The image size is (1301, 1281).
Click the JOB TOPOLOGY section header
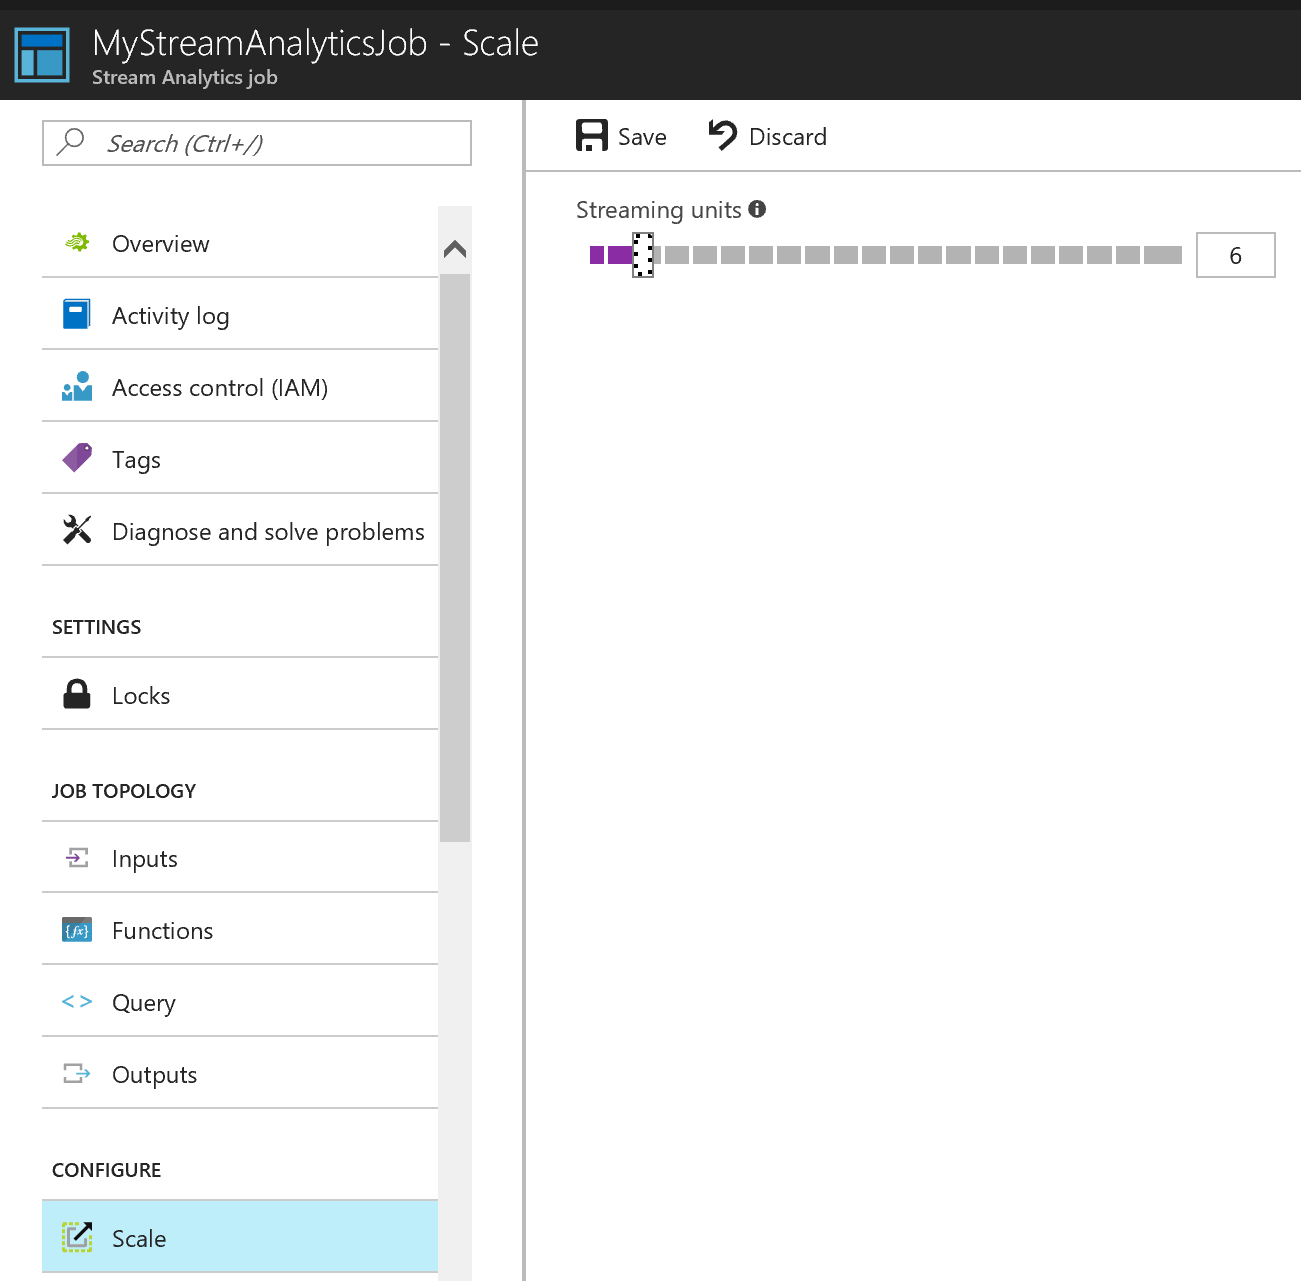click(124, 791)
